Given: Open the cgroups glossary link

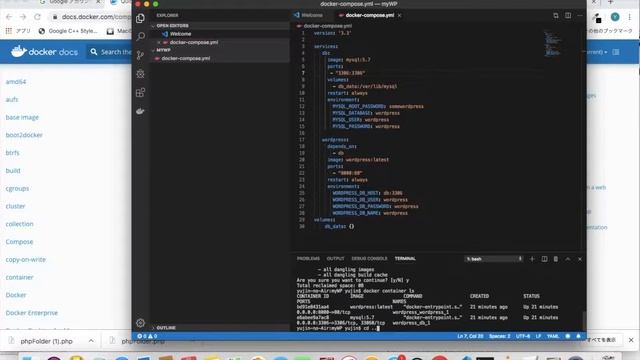Looking at the screenshot, I should [x=17, y=189].
